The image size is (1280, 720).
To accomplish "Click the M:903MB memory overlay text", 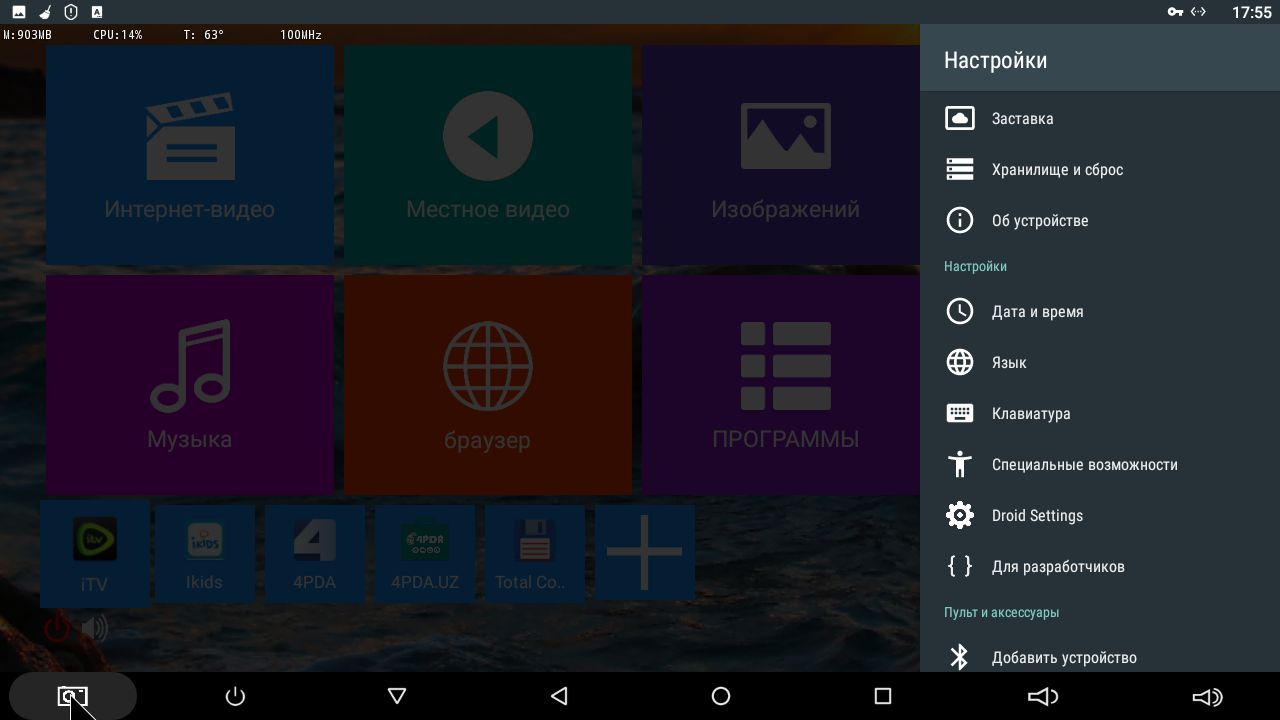I will point(28,35).
